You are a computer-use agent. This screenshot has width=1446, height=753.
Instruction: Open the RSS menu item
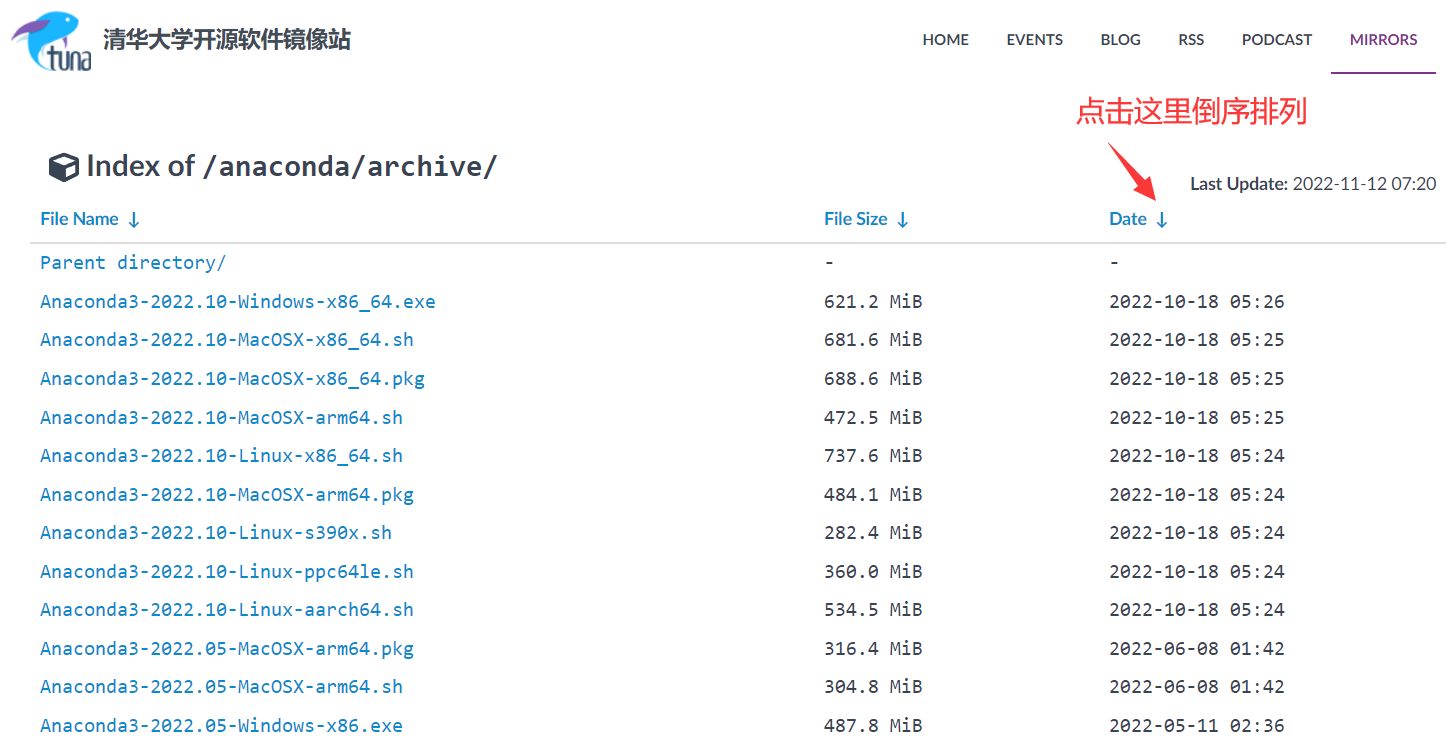point(1191,40)
